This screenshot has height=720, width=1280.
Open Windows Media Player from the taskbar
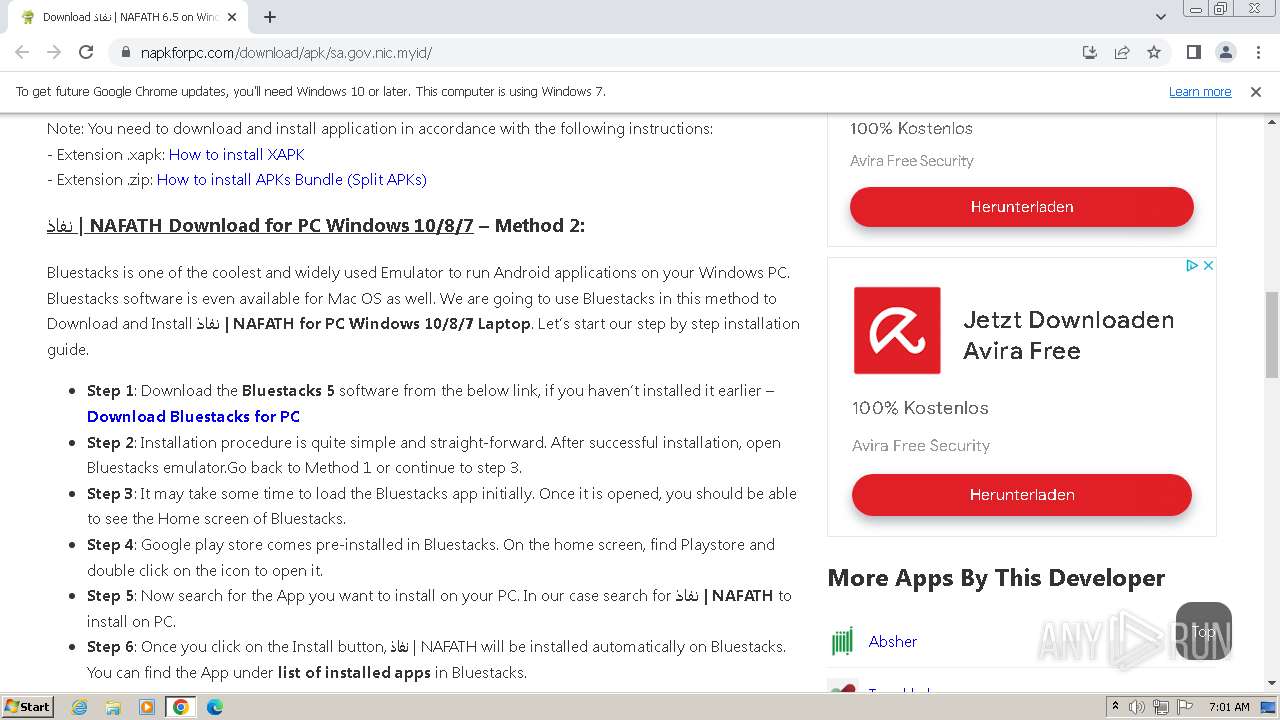coord(147,707)
